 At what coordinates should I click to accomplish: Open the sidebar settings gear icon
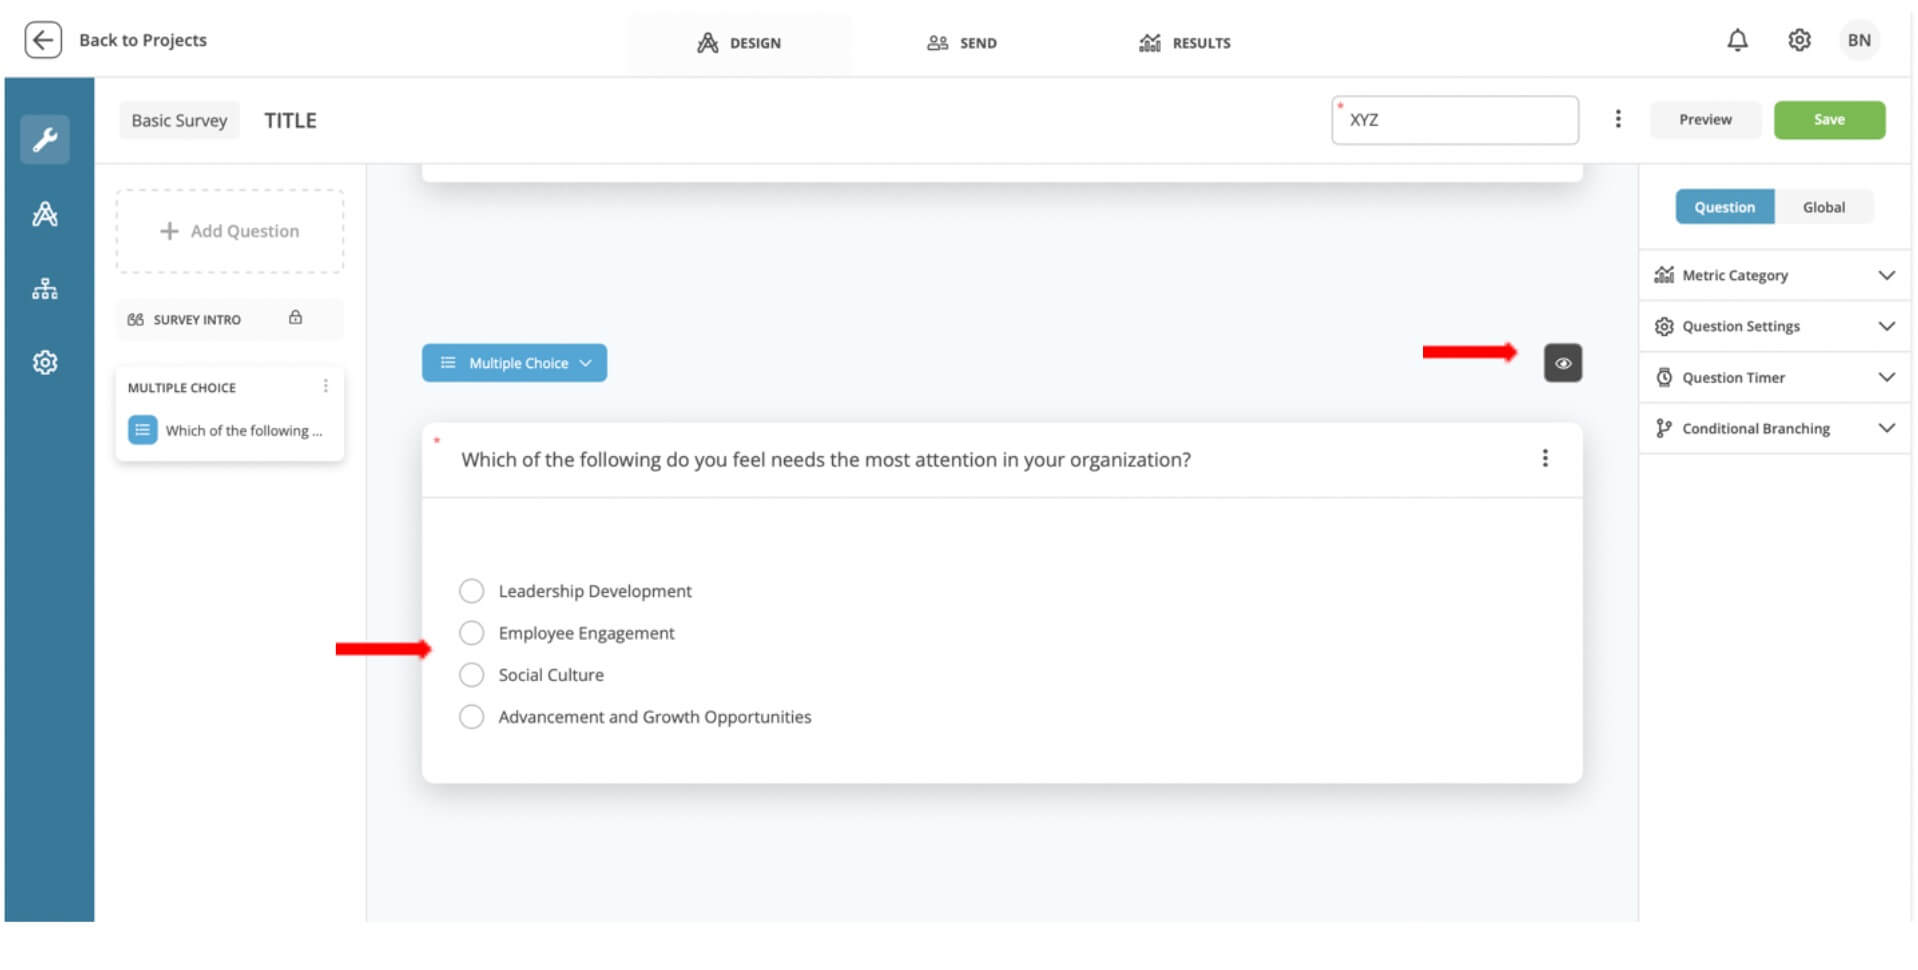(45, 362)
